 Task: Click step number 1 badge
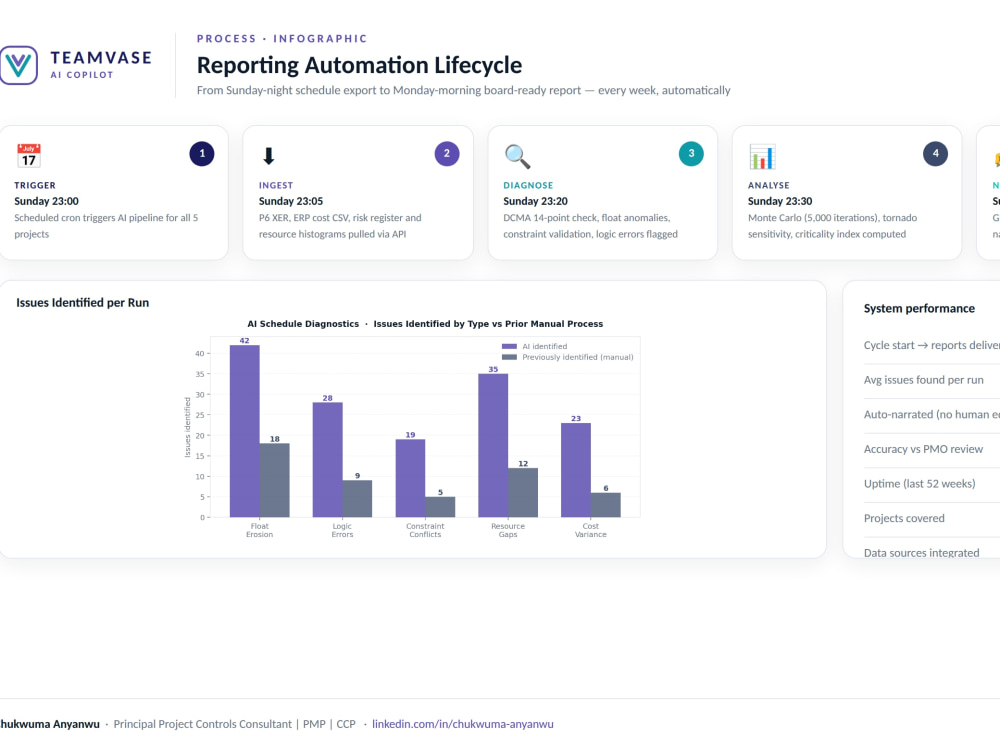tap(202, 154)
